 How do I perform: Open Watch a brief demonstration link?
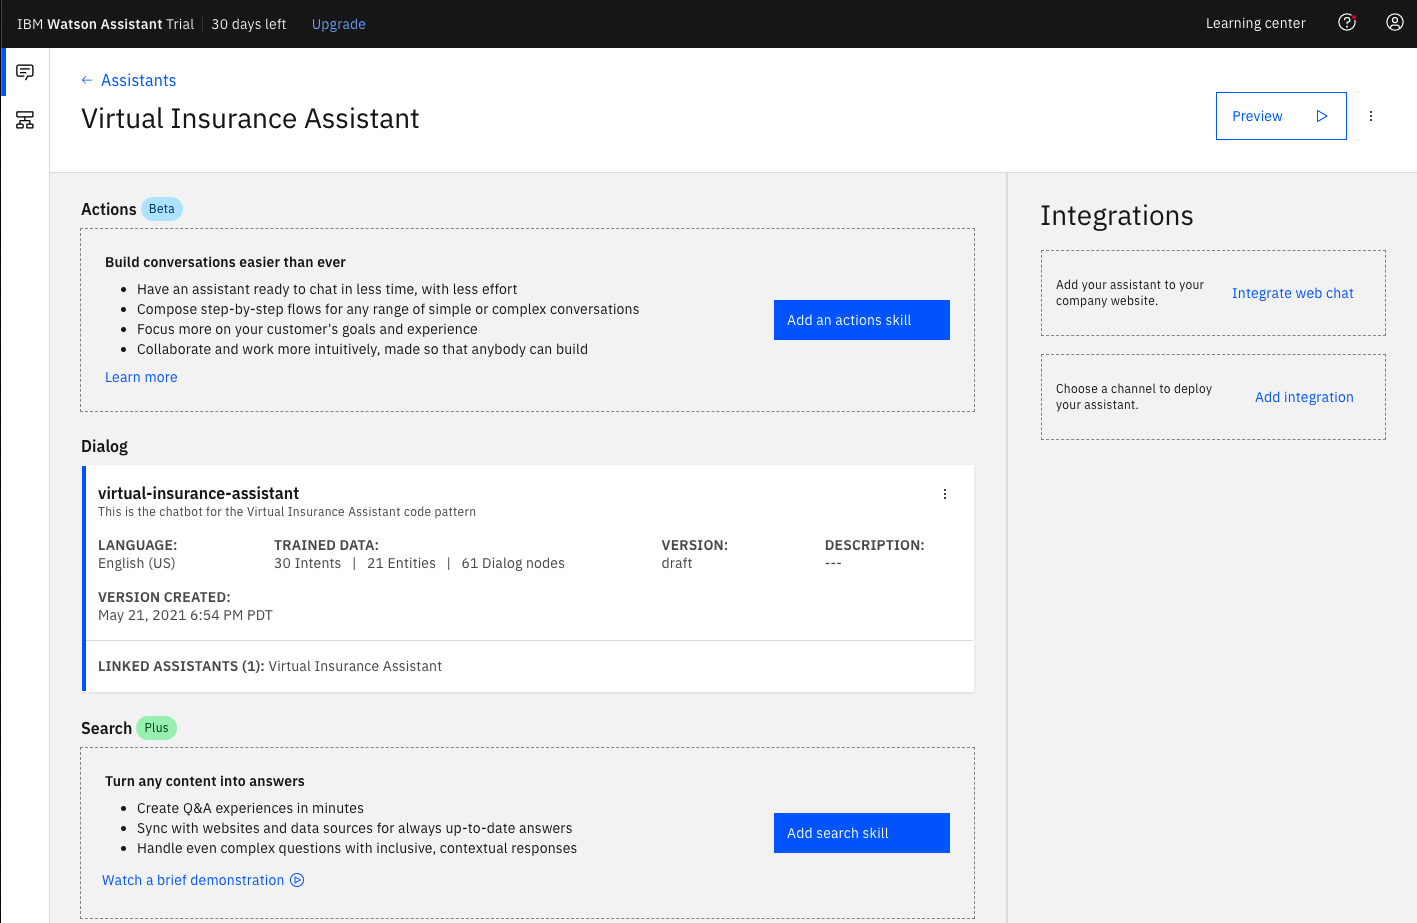tap(193, 880)
